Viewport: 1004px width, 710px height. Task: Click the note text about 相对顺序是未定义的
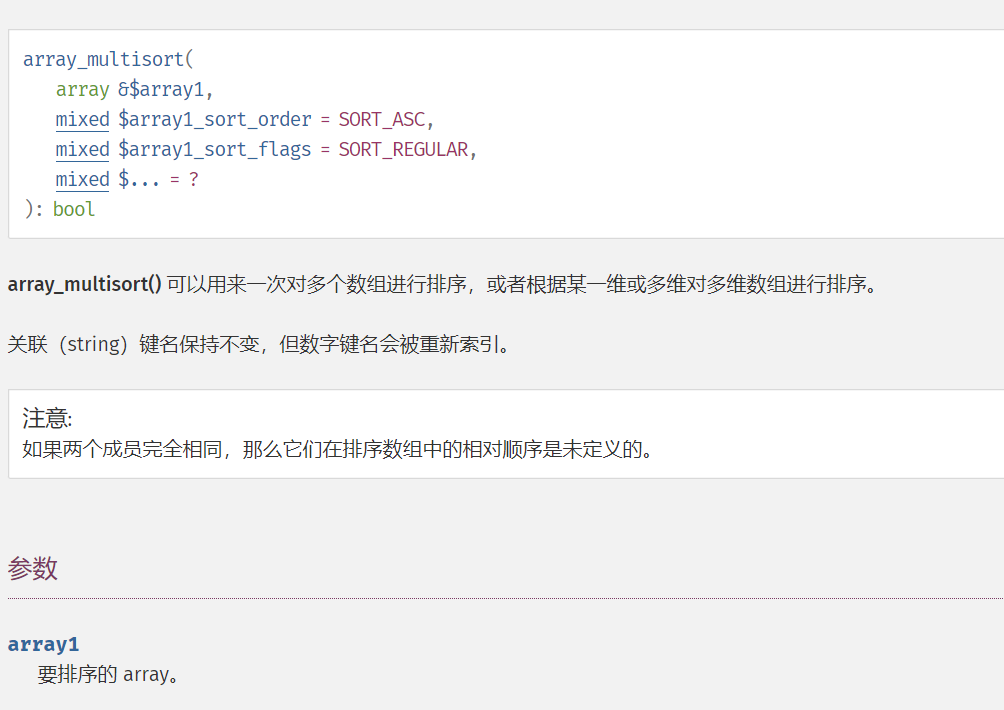(x=338, y=449)
